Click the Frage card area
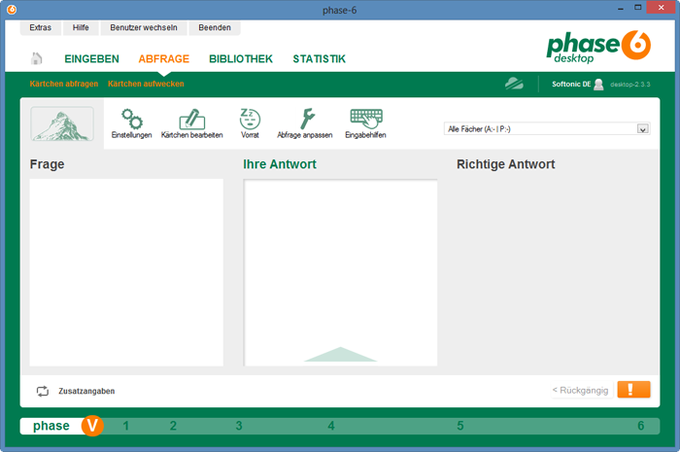Screen dimensions: 680x452 coord(126,272)
